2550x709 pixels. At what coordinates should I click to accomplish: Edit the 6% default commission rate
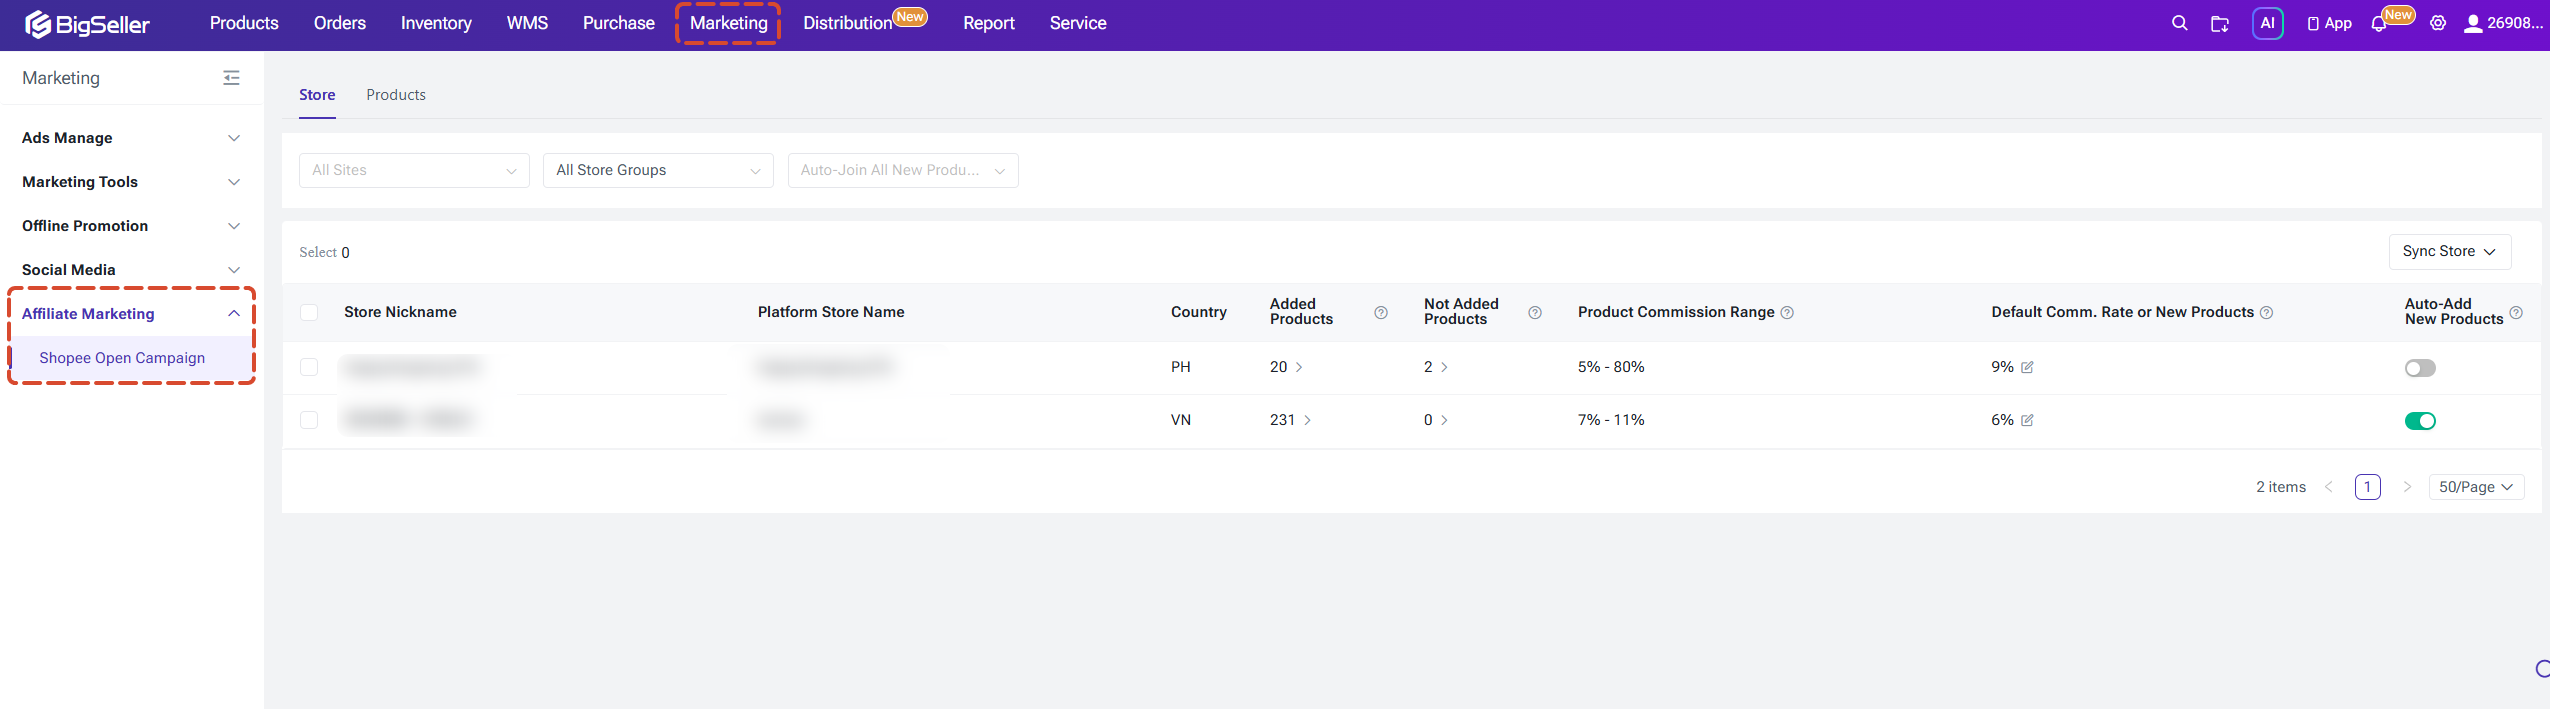[x=2027, y=421]
